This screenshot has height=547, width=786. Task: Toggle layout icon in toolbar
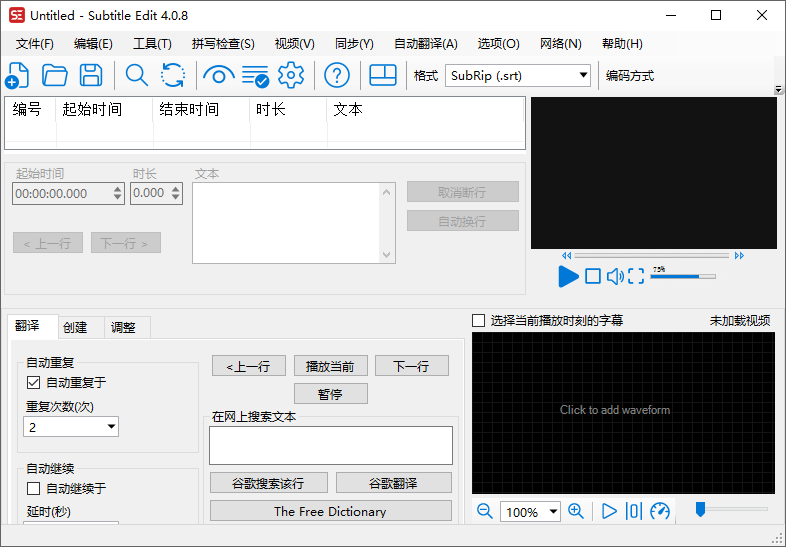tap(383, 76)
